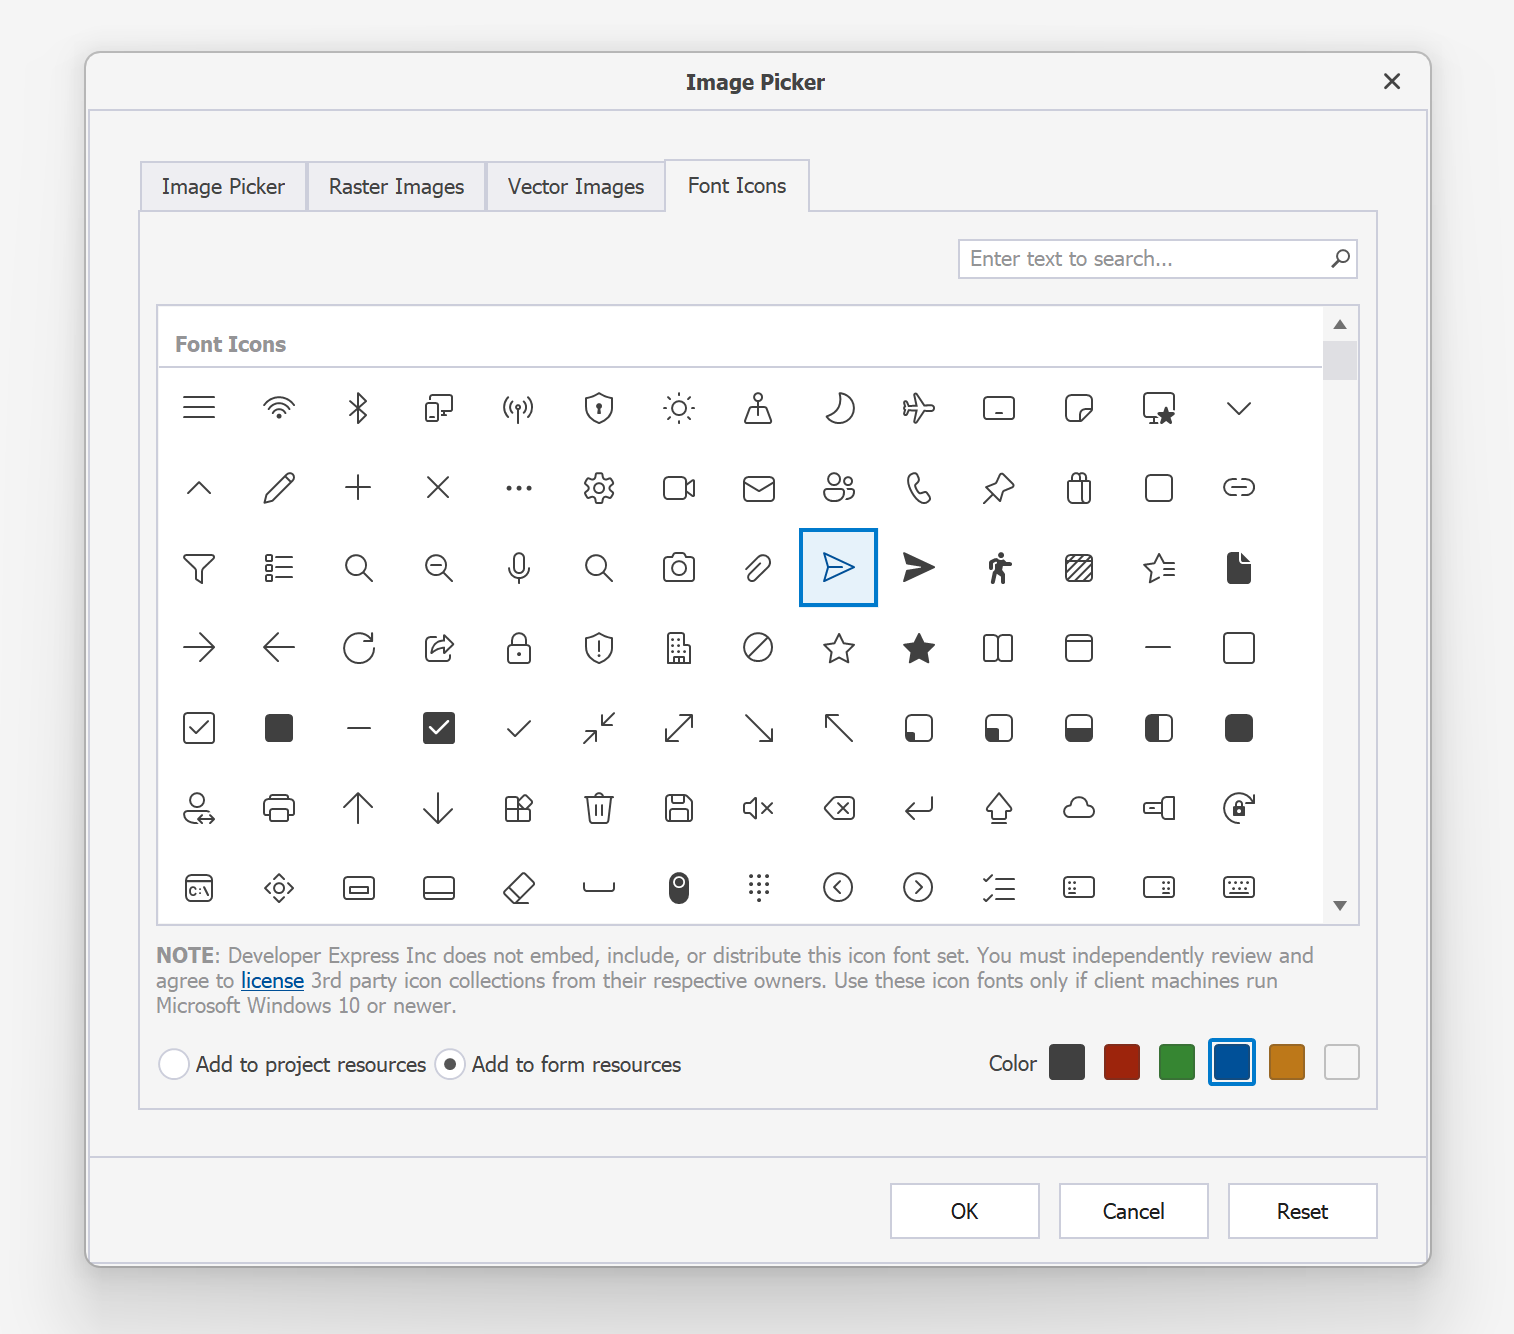Open the Raster Images tab
This screenshot has height=1334, width=1514.
tap(396, 187)
